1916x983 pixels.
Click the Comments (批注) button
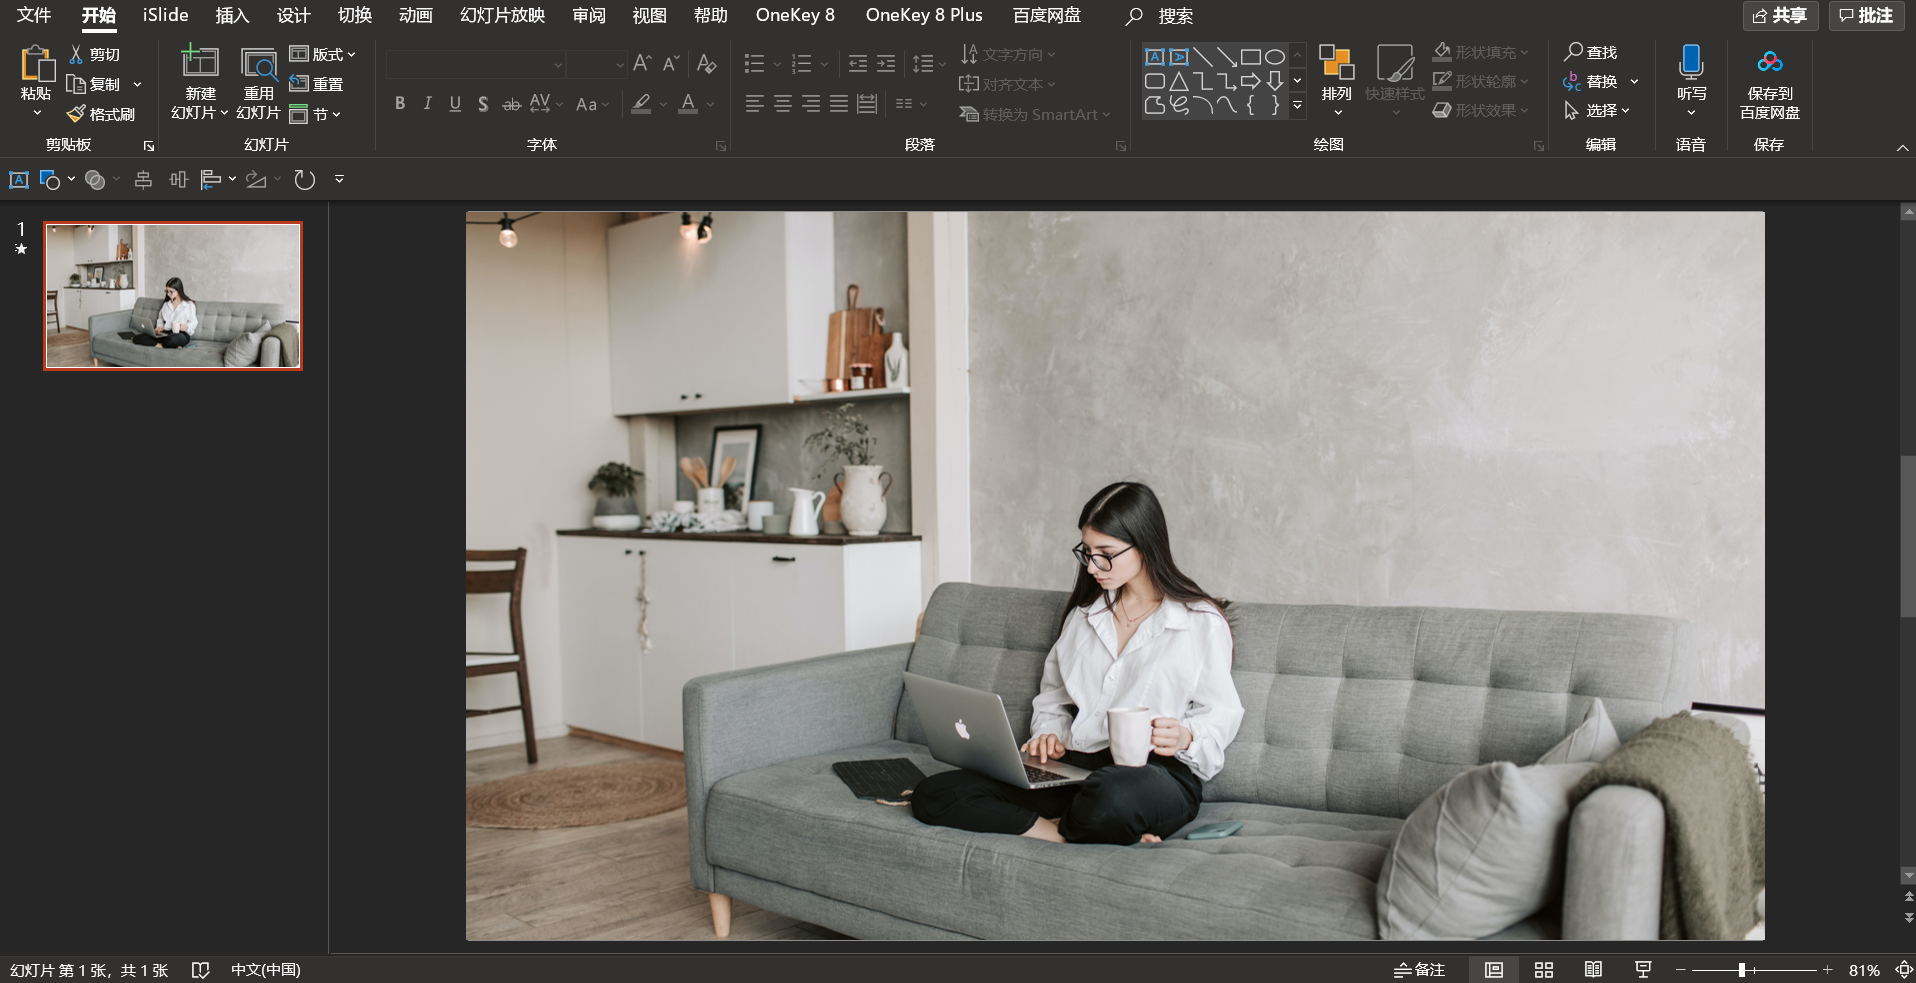click(x=1866, y=15)
